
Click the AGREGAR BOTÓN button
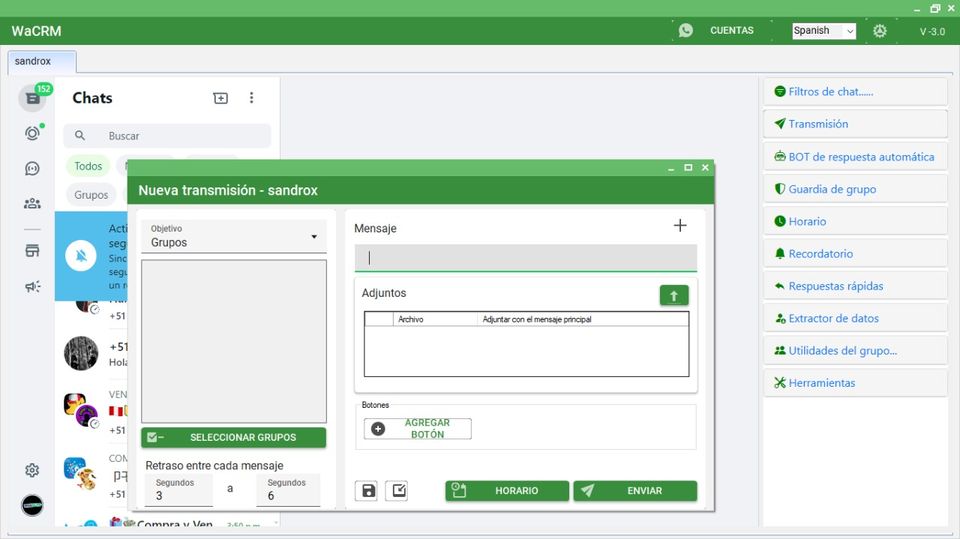pos(417,429)
